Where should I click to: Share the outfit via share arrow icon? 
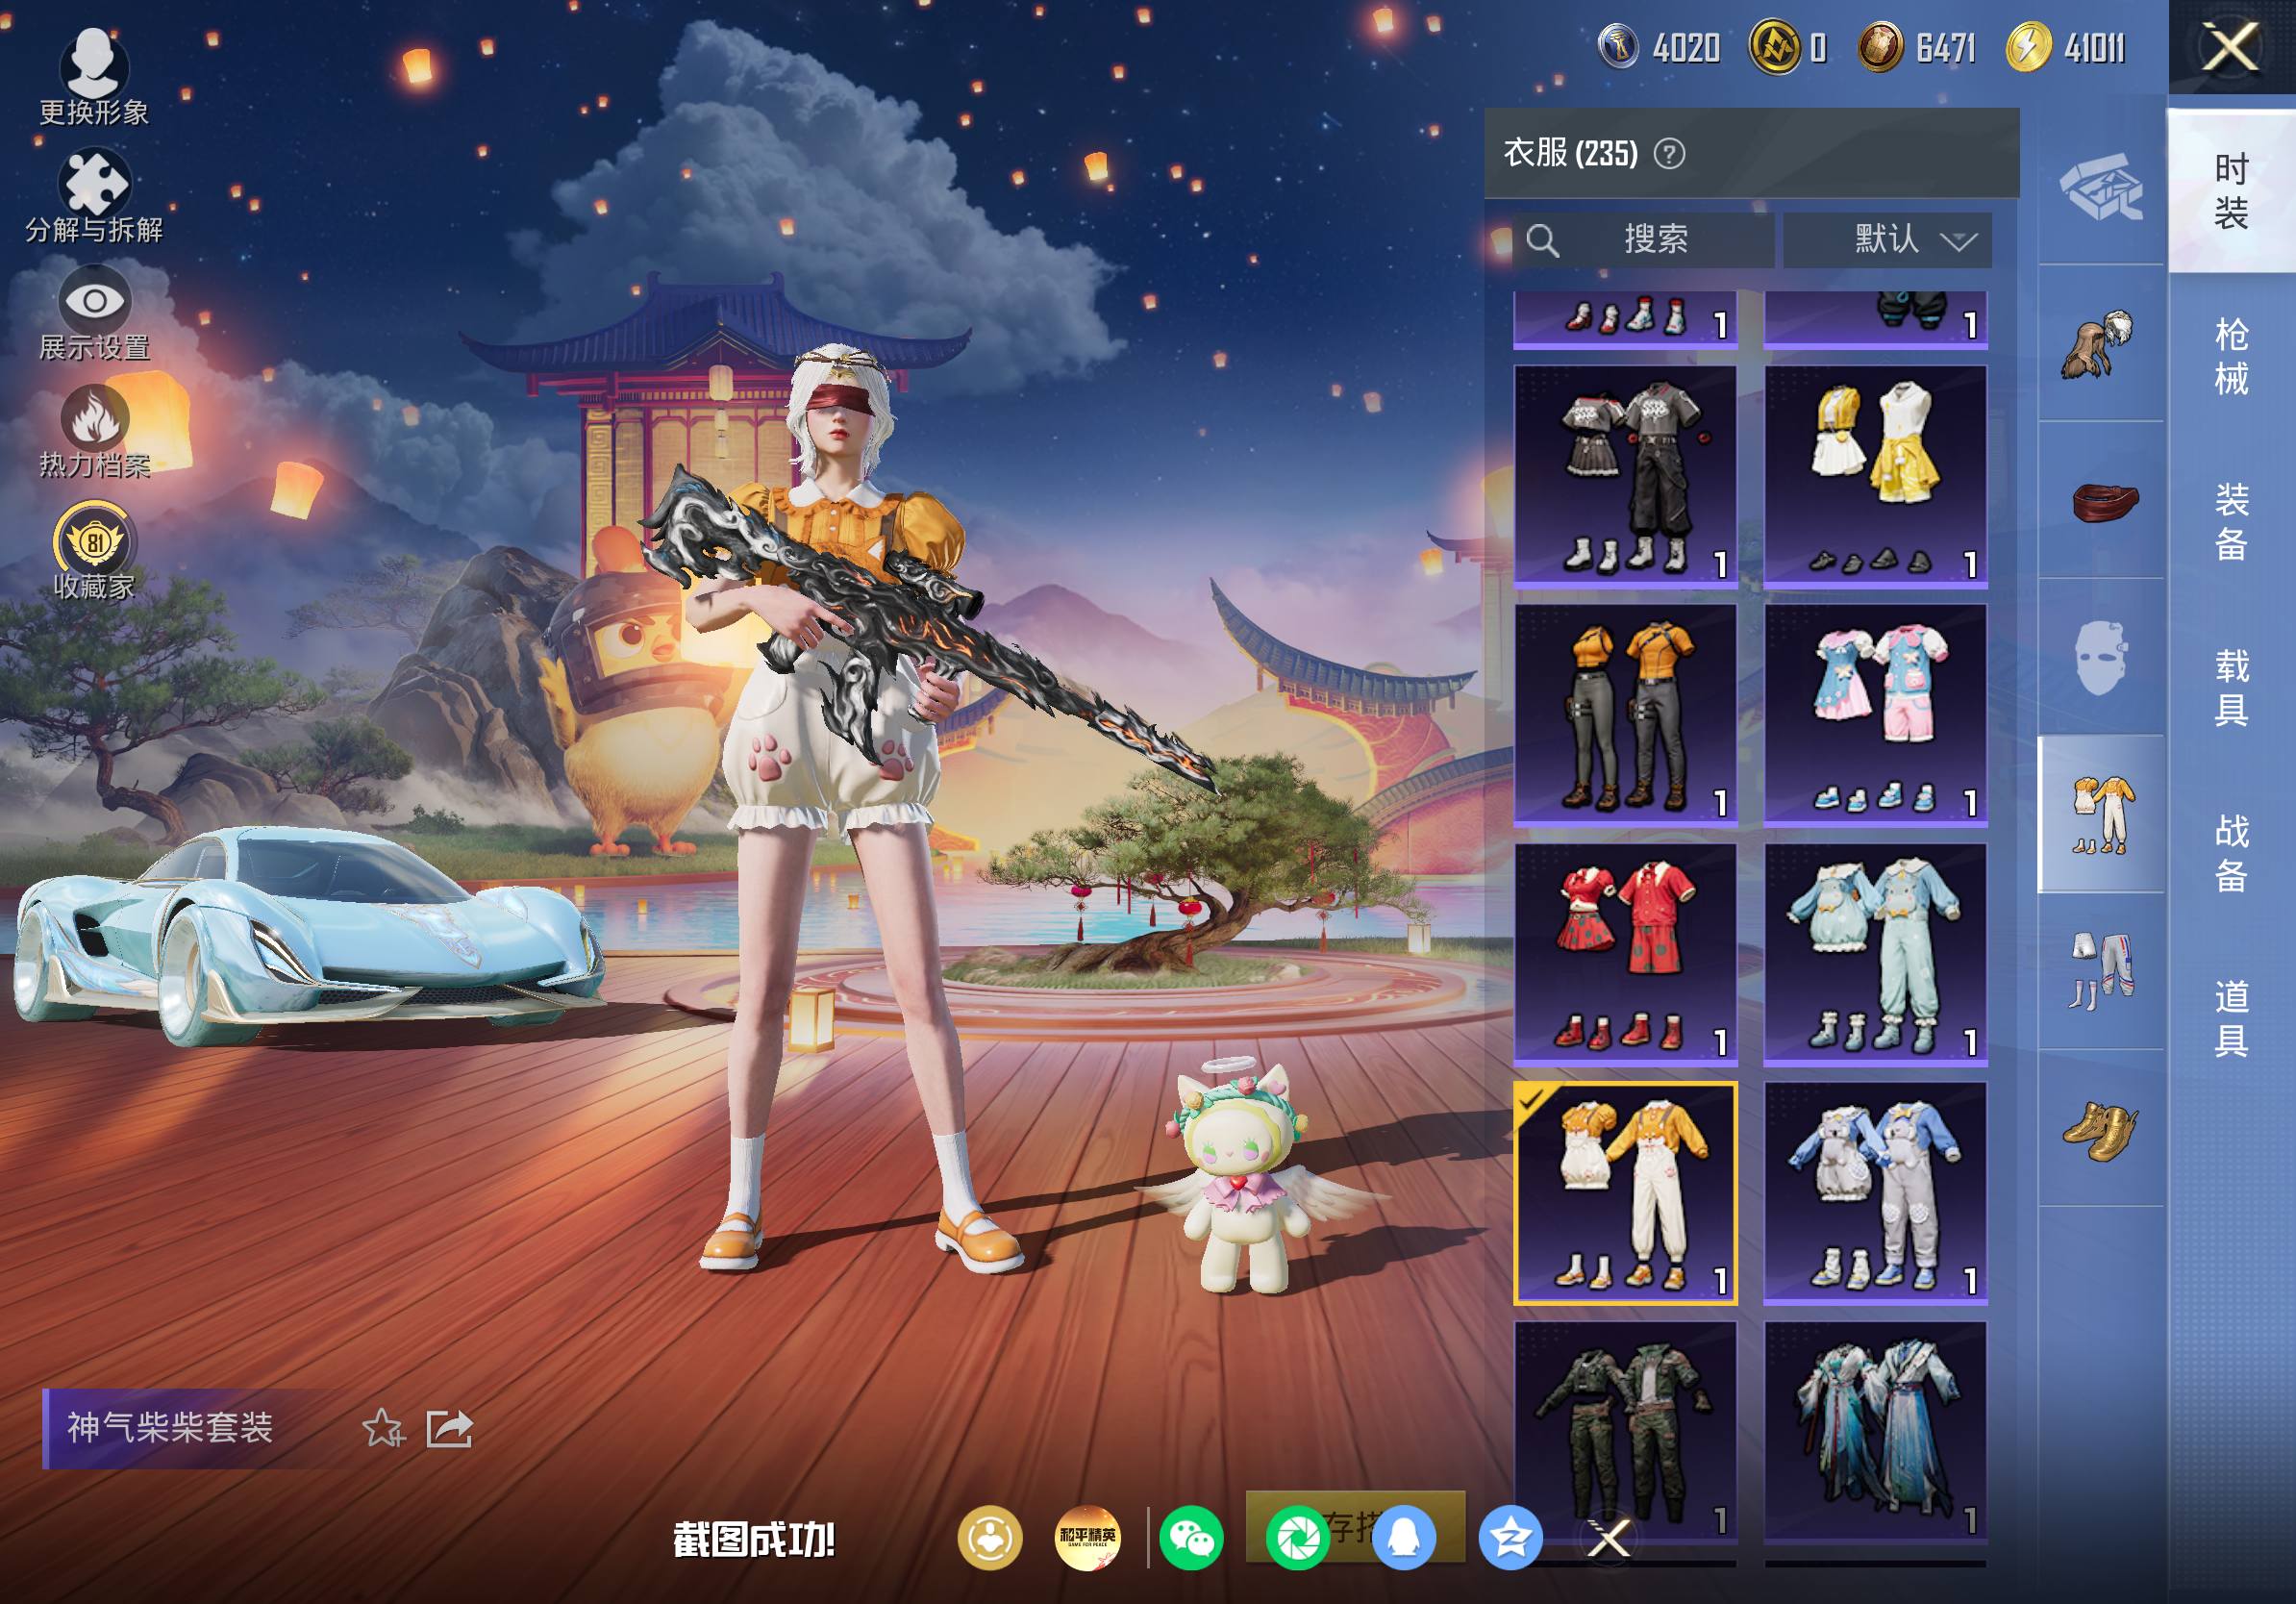coord(449,1428)
